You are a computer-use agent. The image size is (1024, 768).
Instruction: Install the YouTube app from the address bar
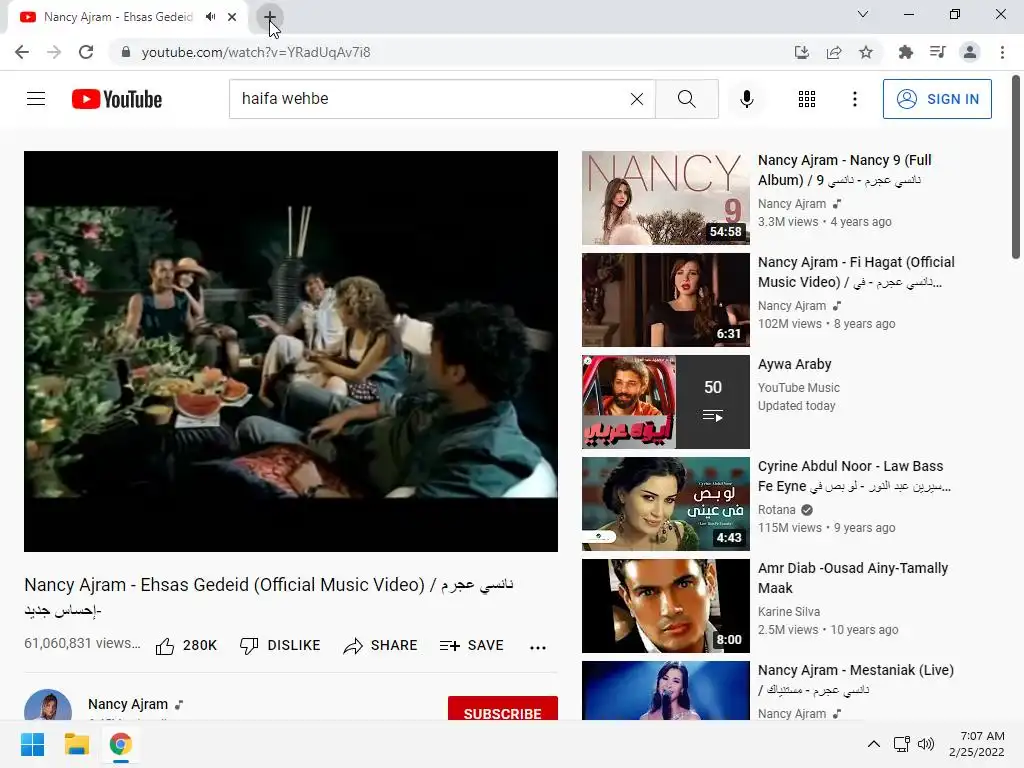[x=801, y=52]
